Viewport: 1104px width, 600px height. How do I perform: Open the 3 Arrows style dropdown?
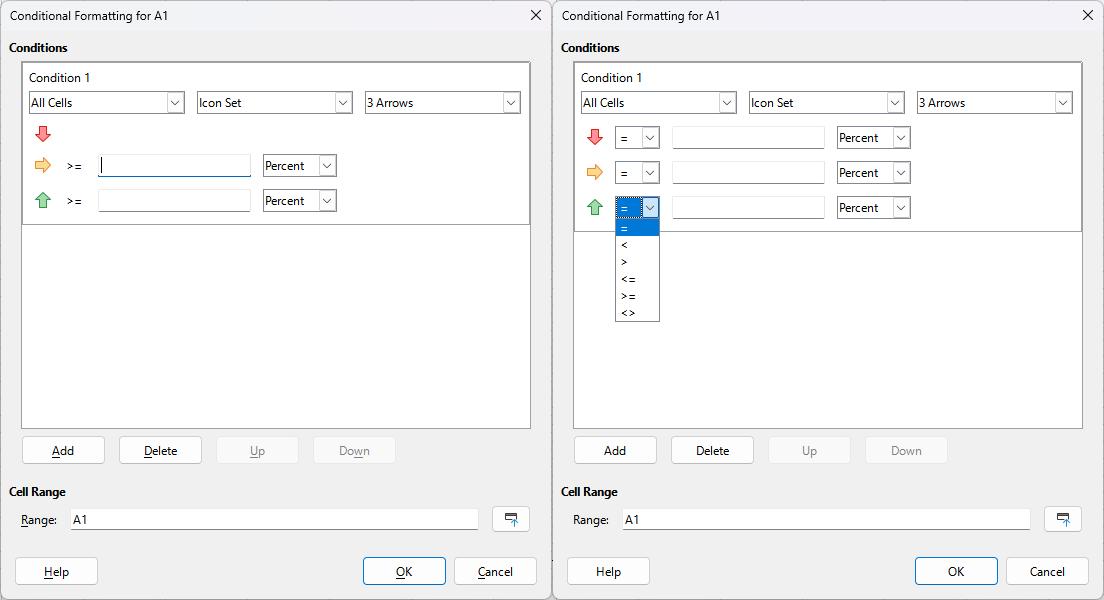442,102
